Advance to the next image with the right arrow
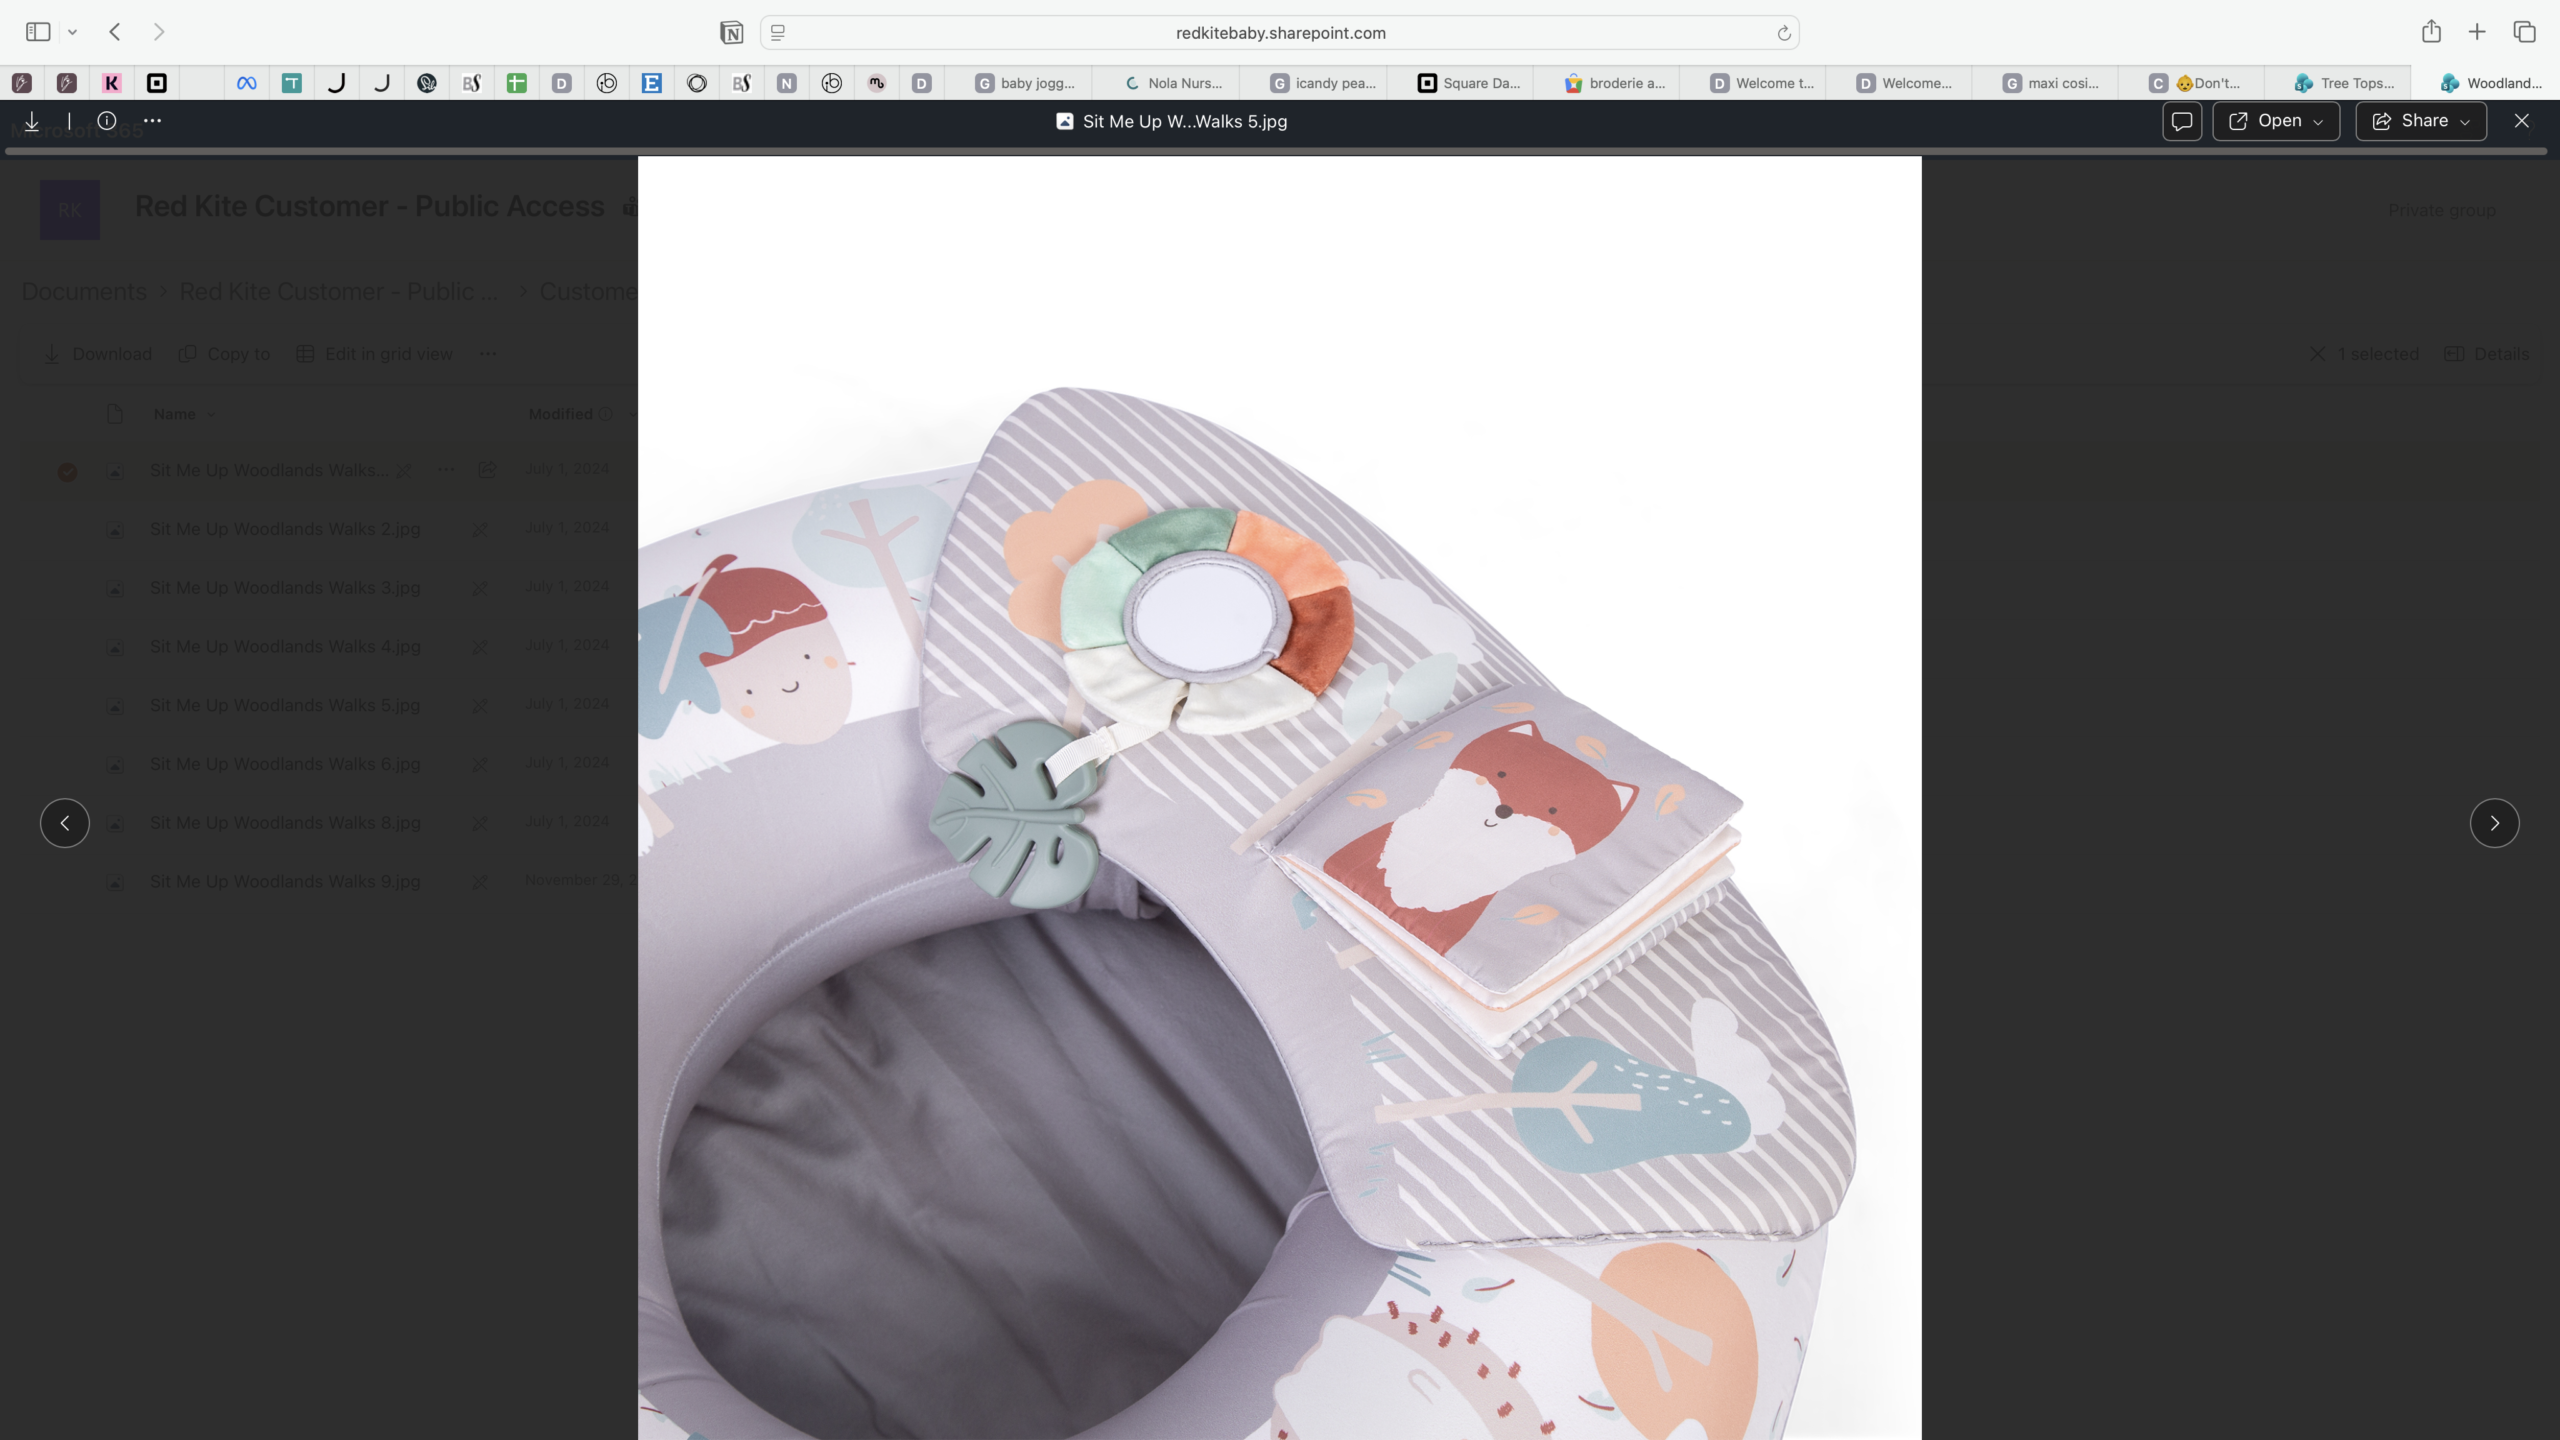This screenshot has width=2560, height=1440. tap(2495, 823)
